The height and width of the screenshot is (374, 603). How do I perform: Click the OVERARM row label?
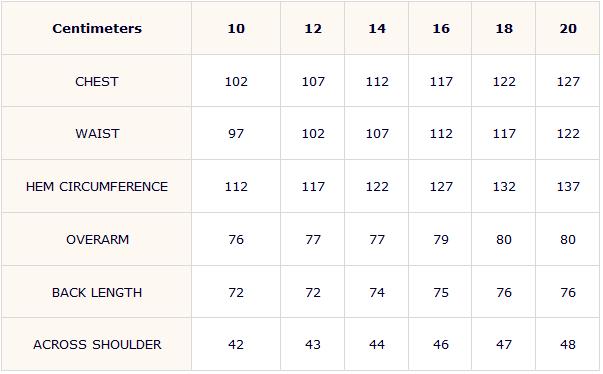97,240
